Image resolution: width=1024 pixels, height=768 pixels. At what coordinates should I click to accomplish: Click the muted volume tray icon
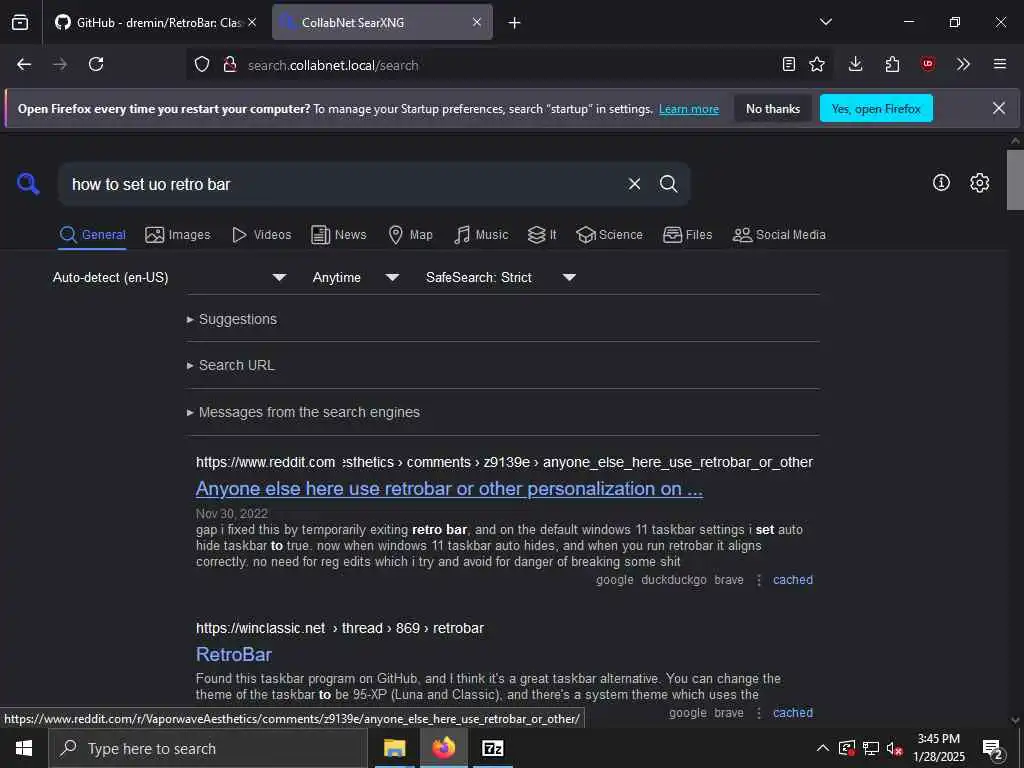[x=894, y=748]
